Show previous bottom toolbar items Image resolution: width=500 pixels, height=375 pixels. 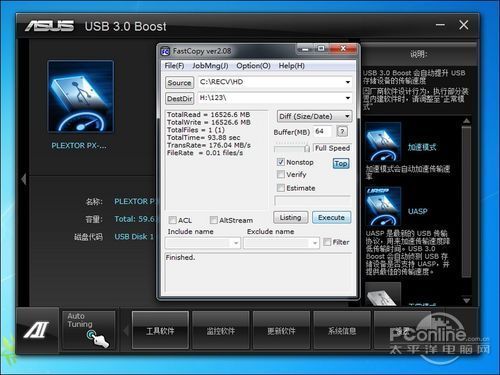pos(126,331)
